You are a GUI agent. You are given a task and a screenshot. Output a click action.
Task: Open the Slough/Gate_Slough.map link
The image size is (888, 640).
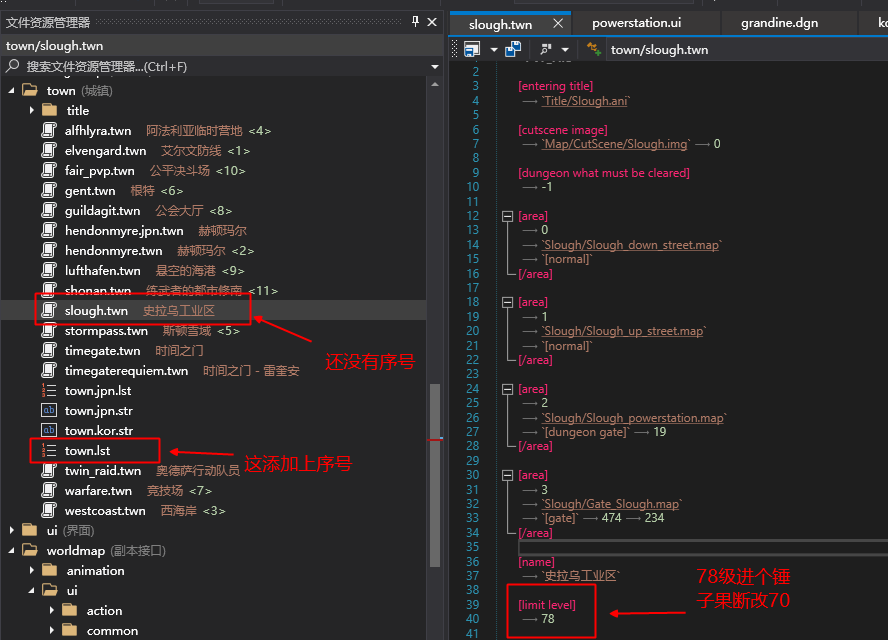coord(612,504)
